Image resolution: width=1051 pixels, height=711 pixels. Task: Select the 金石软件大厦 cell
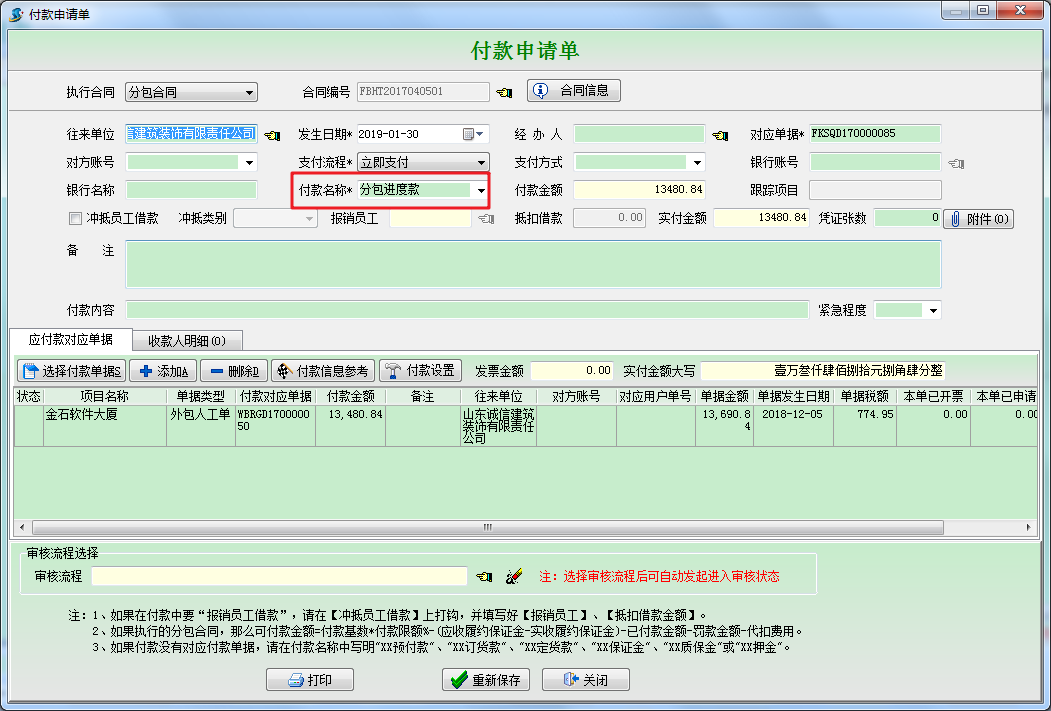point(105,425)
